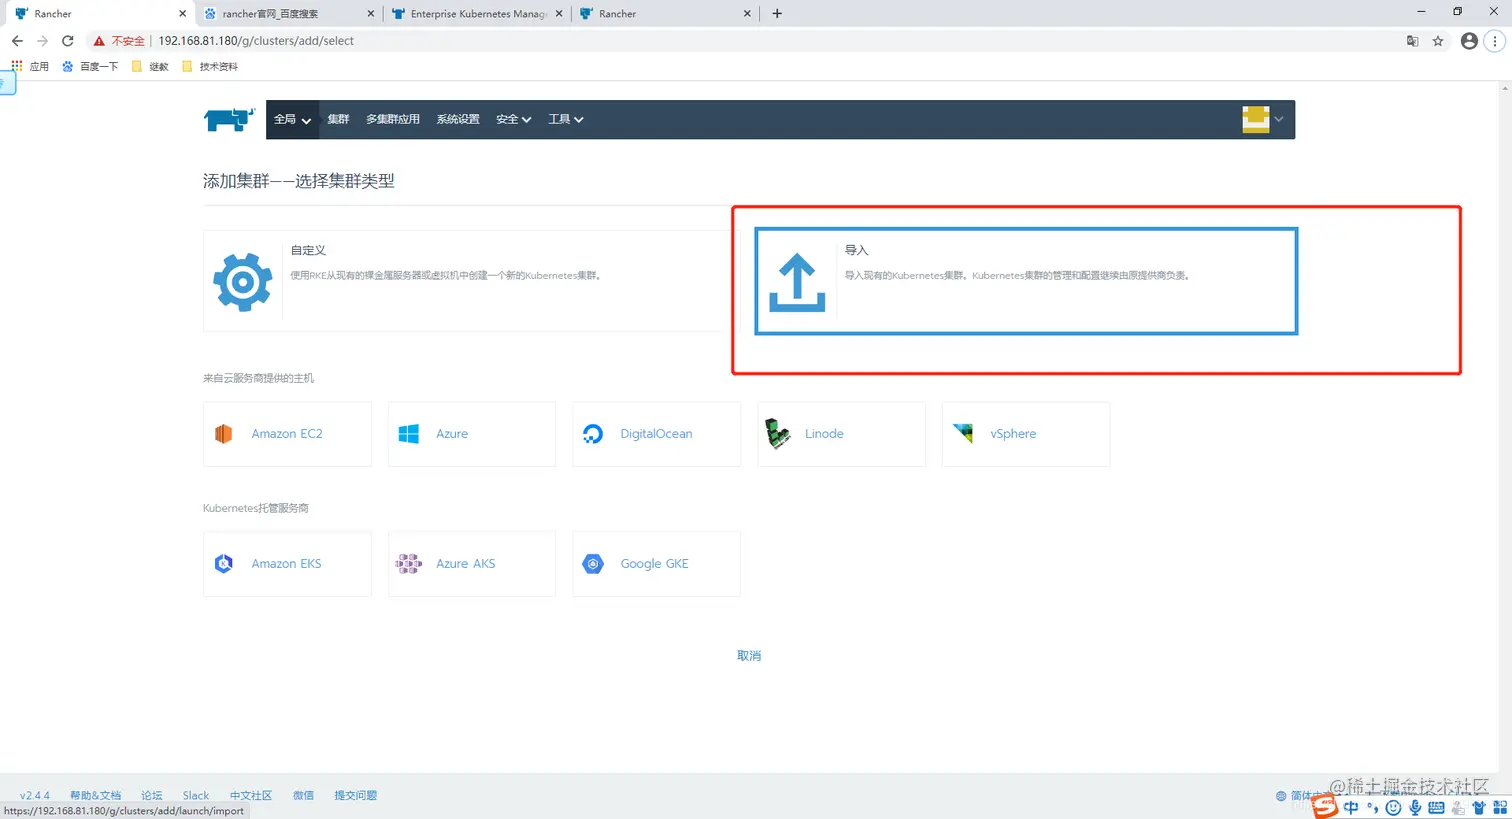1512x819 pixels.
Task: Click the DigitalOcean logo icon
Action: 593,434
